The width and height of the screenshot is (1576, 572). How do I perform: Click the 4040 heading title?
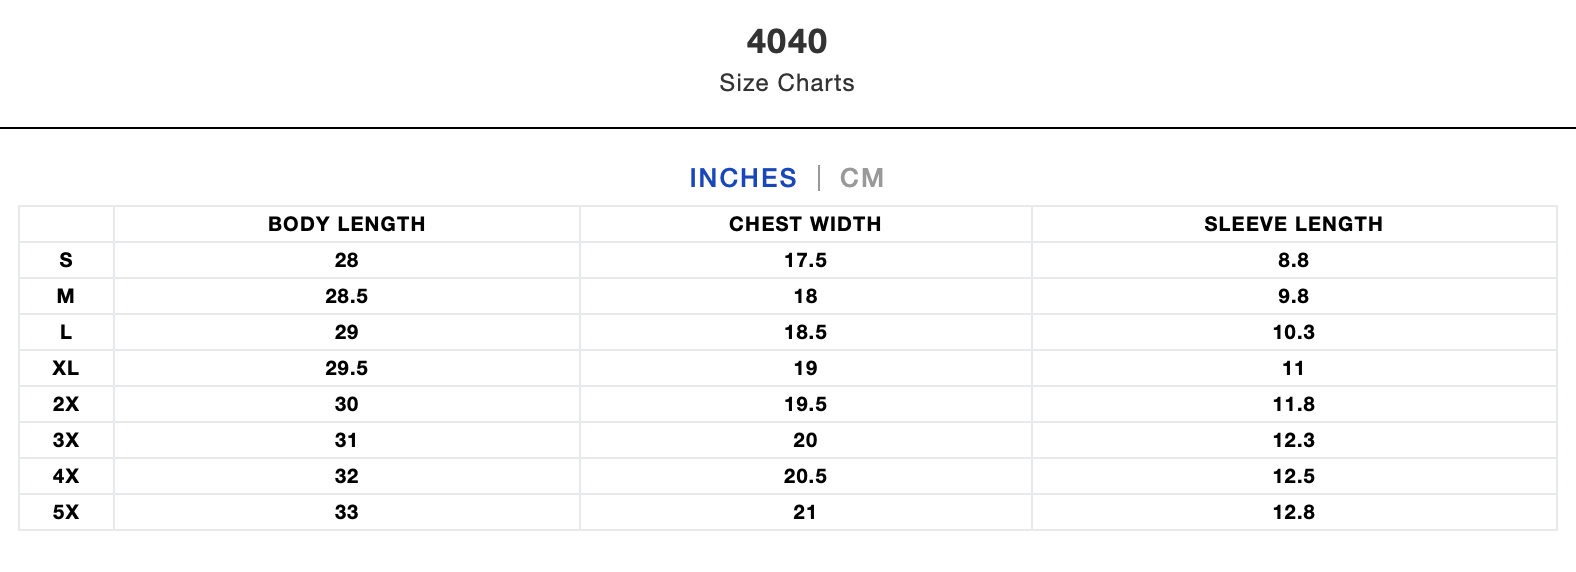click(x=787, y=41)
